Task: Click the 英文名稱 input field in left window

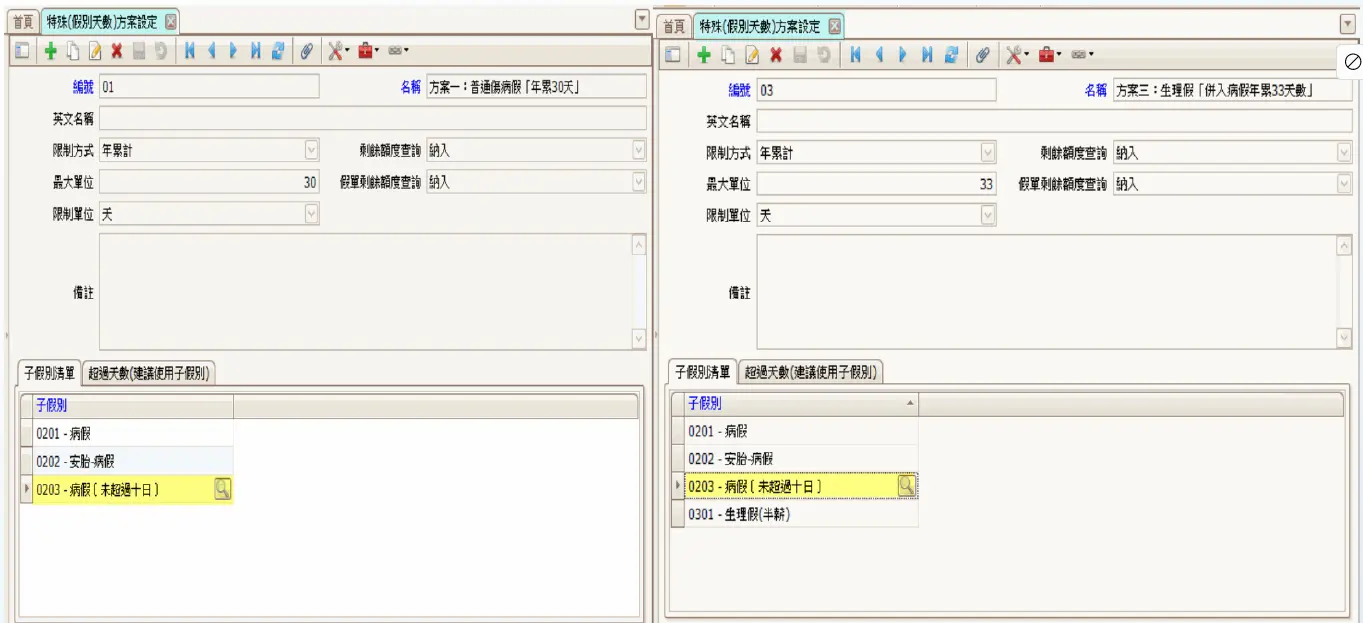Action: point(372,119)
